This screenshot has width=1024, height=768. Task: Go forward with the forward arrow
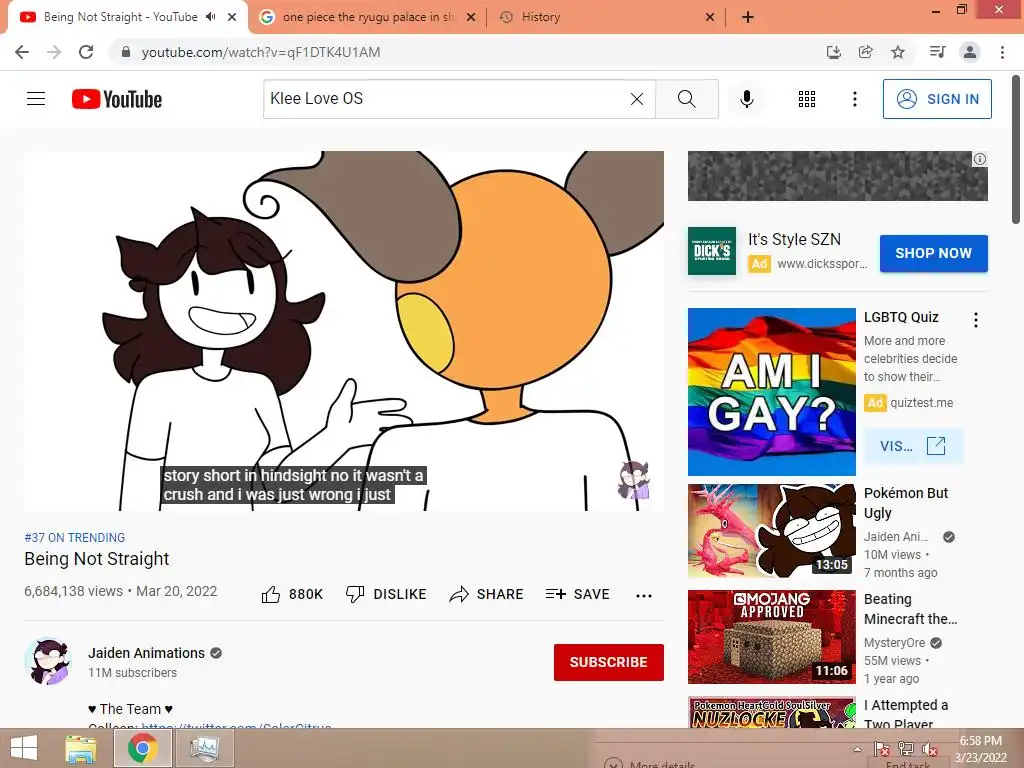(x=54, y=52)
